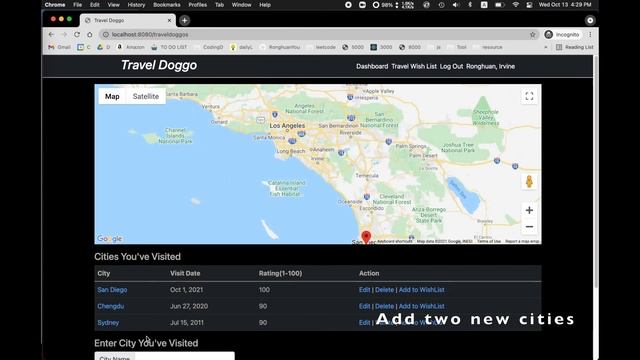Click the Wed Oct 13 clock

click(565, 5)
